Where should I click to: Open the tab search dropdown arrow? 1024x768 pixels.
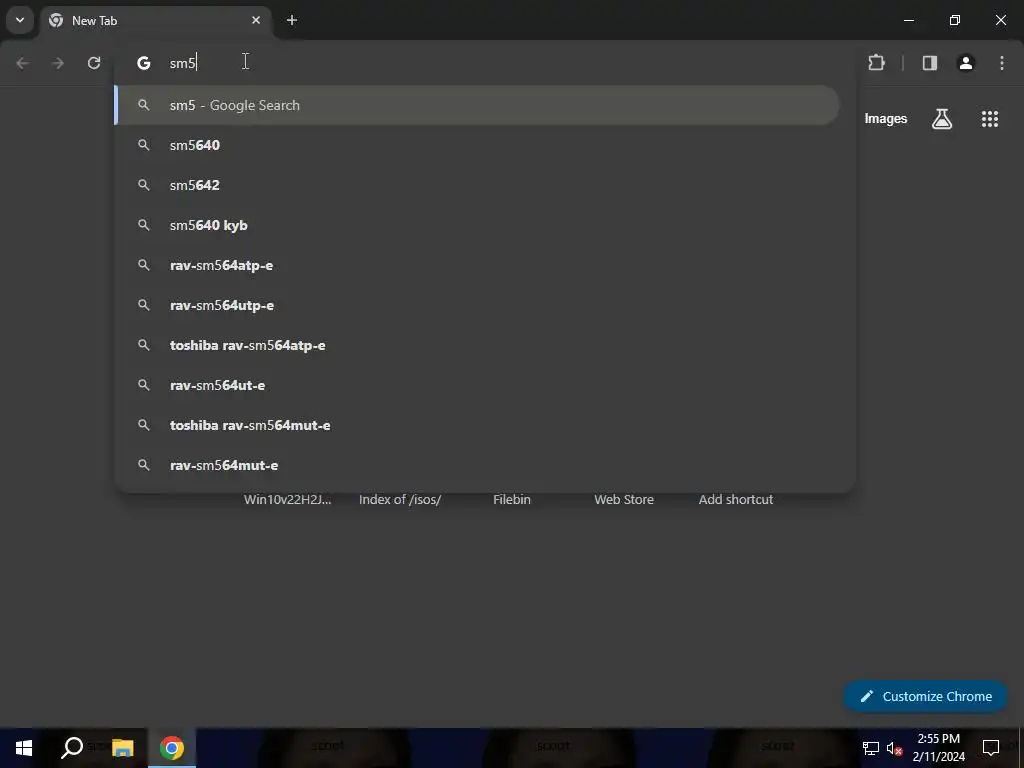[20, 20]
